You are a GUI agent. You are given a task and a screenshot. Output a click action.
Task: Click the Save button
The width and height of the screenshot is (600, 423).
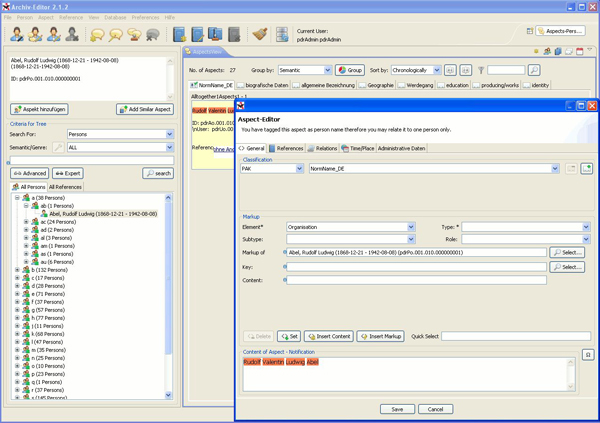[x=397, y=409]
